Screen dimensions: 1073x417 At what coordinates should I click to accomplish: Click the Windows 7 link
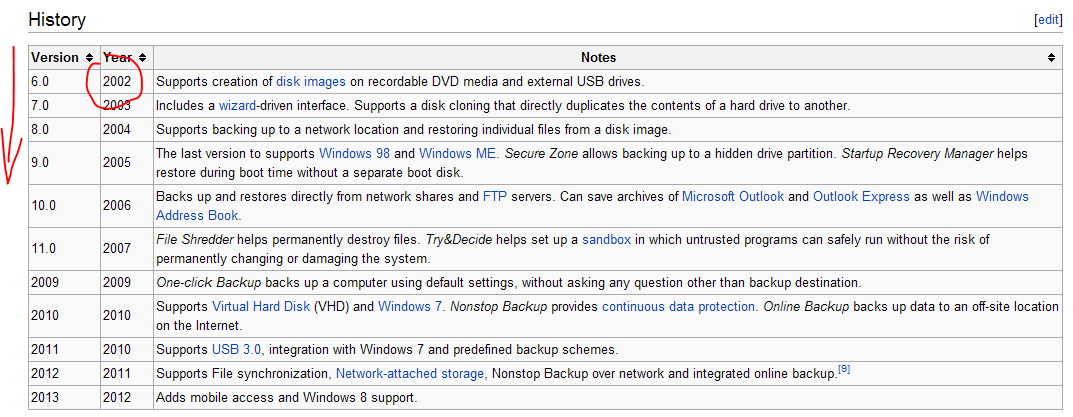[410, 306]
